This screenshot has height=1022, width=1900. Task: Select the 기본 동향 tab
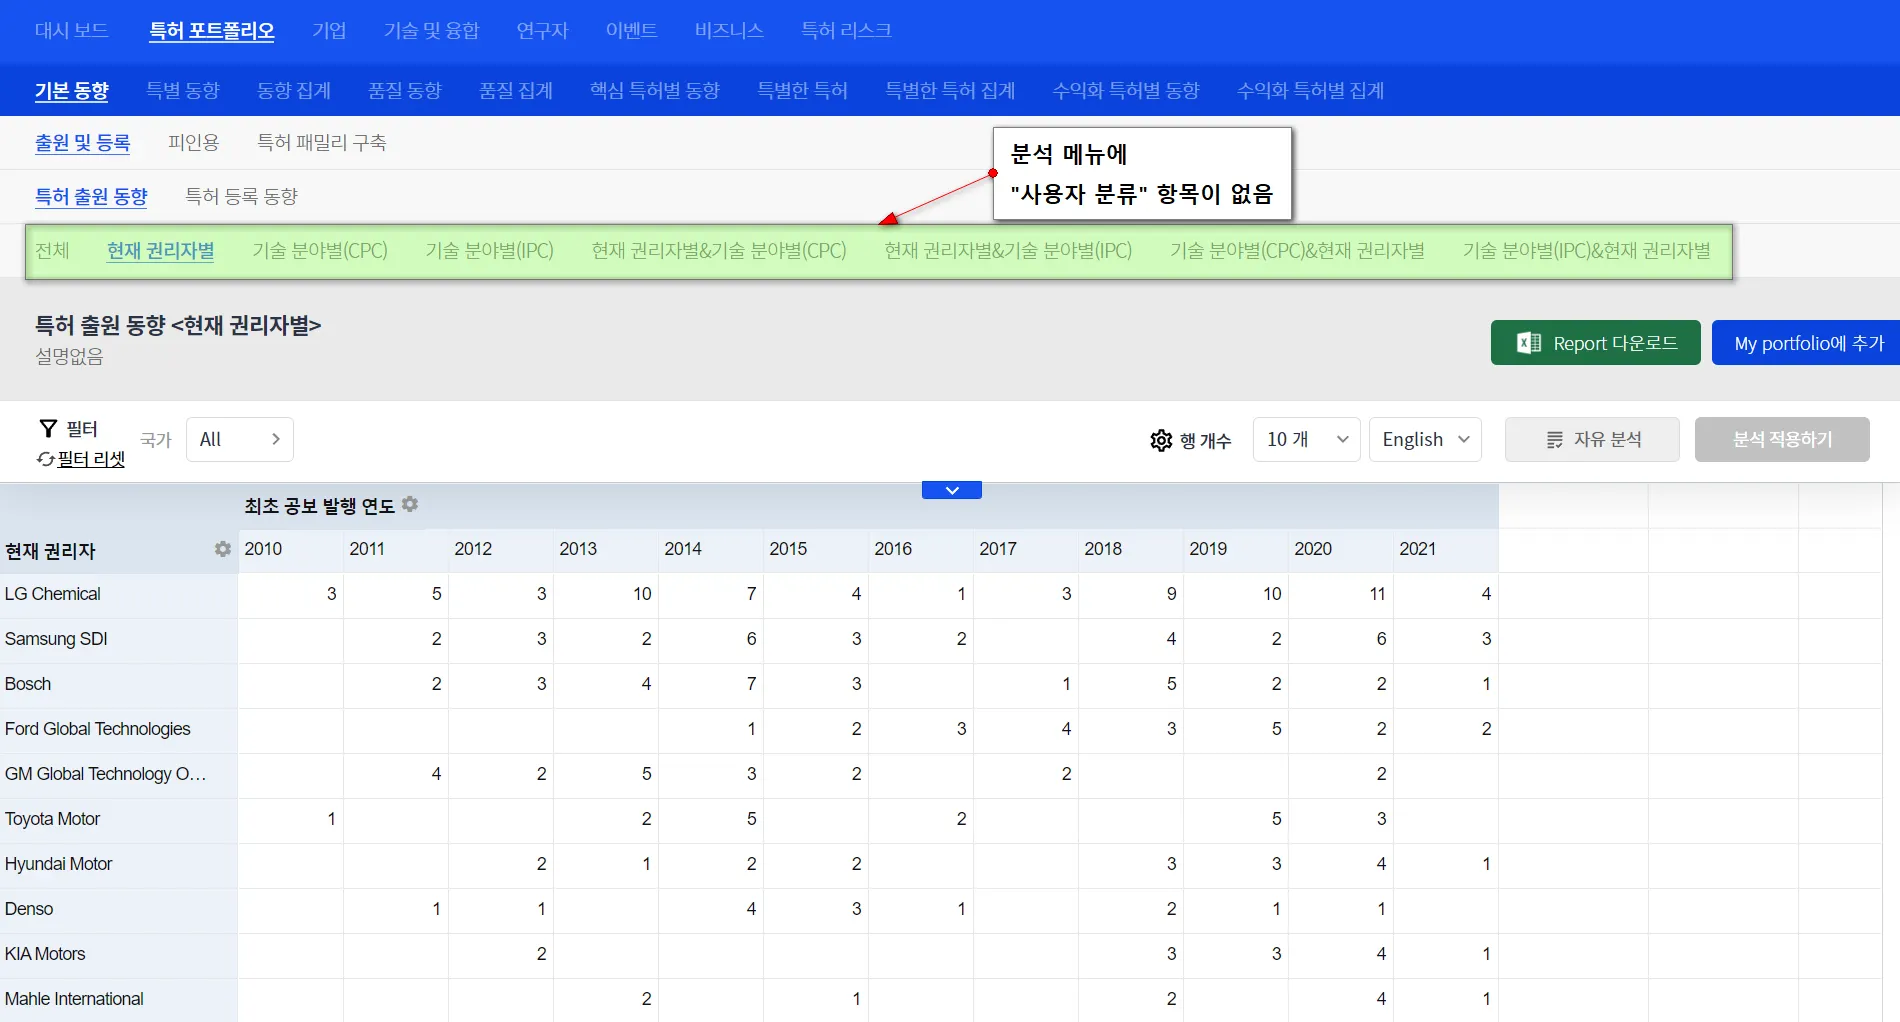pyautogui.click(x=72, y=90)
